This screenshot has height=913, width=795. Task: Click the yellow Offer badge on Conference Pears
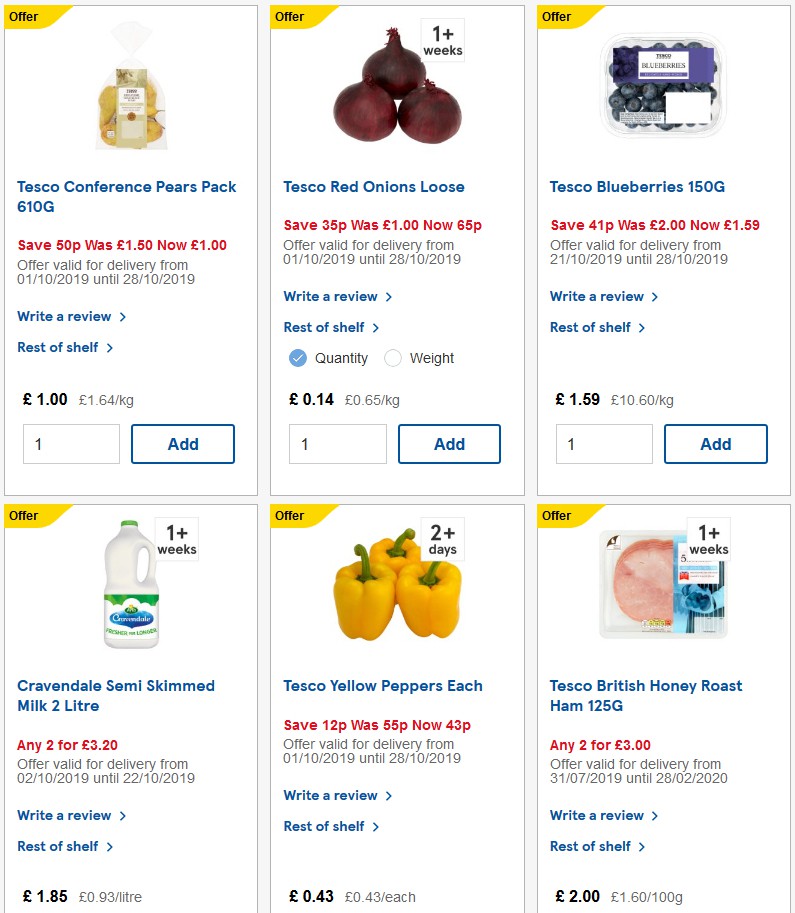(27, 17)
